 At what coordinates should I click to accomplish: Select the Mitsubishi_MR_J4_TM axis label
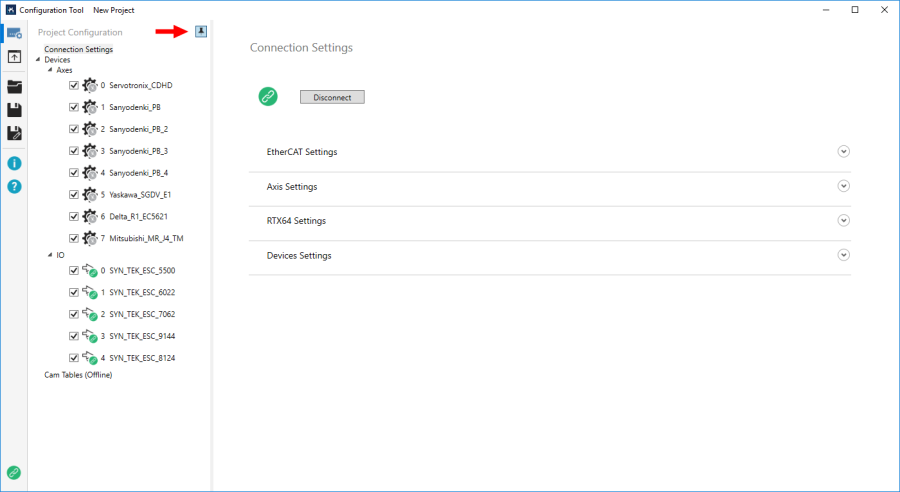coord(146,238)
